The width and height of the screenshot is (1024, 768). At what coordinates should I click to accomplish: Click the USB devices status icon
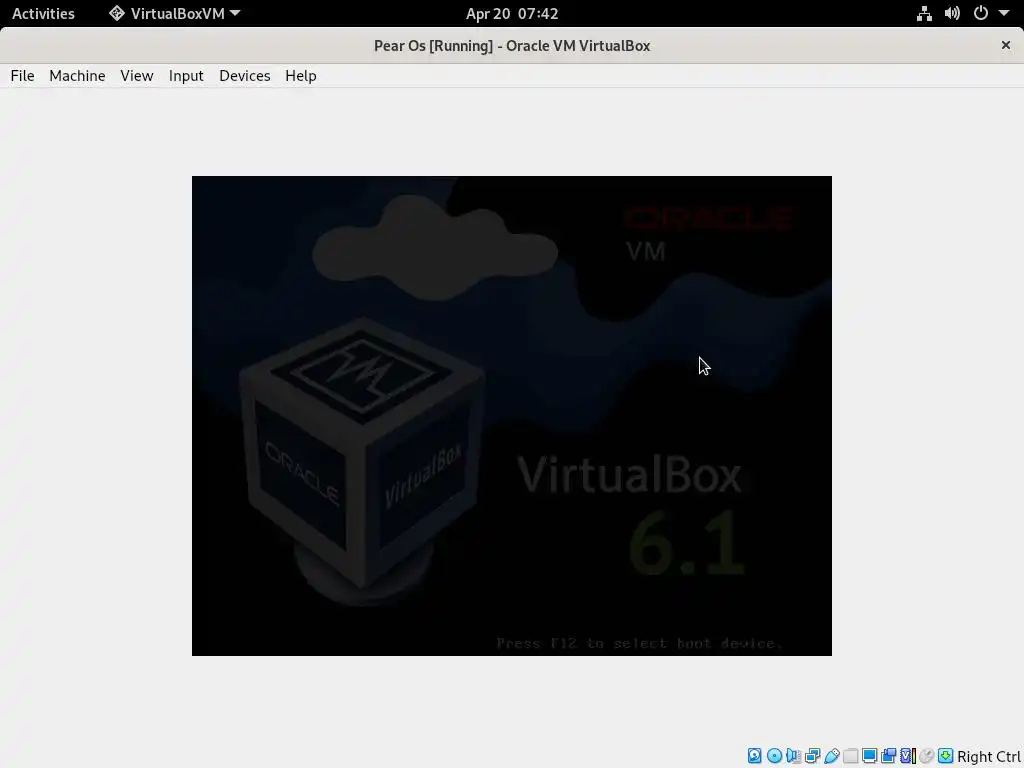832,756
